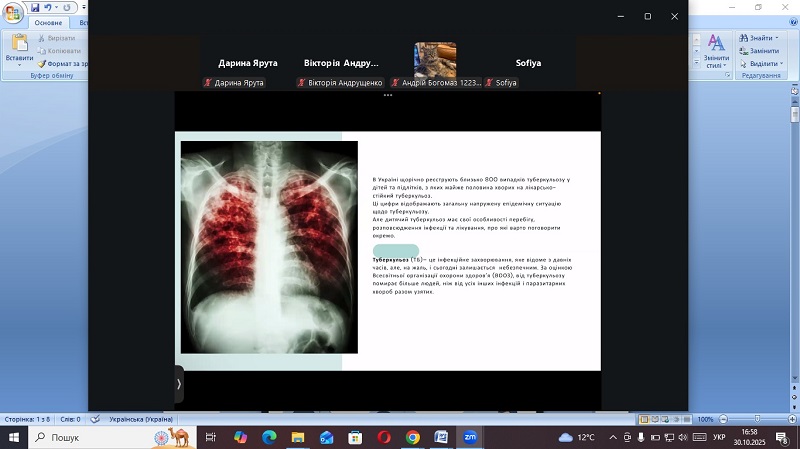The width and height of the screenshot is (800, 449).
Task: Click the Replace (Замінити) button
Action: [x=759, y=51]
